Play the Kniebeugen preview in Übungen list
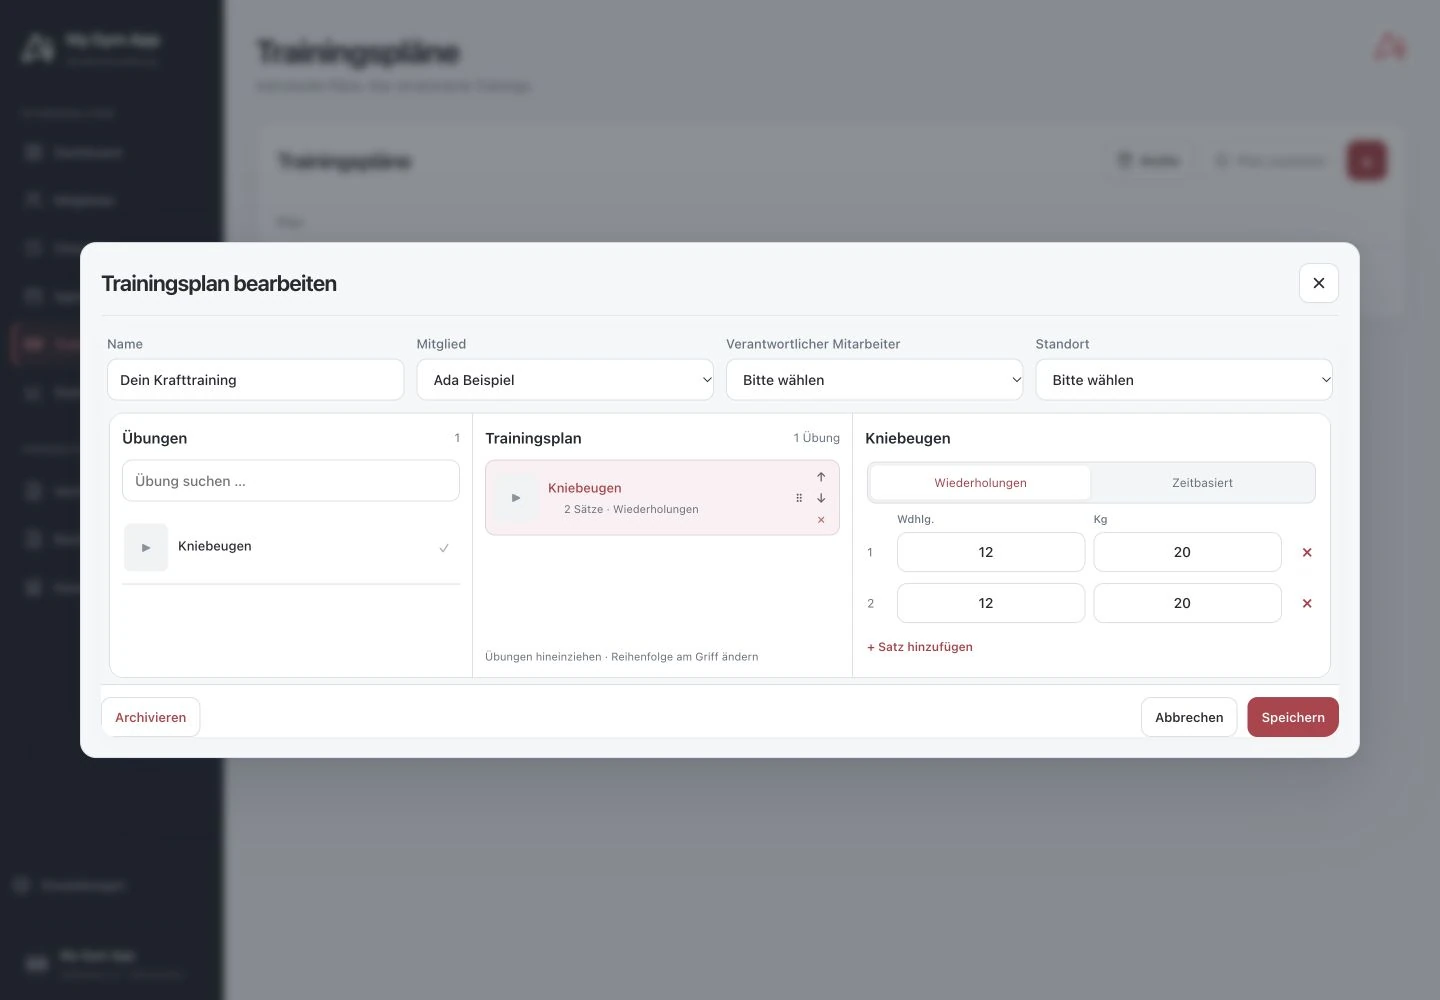 (x=146, y=547)
